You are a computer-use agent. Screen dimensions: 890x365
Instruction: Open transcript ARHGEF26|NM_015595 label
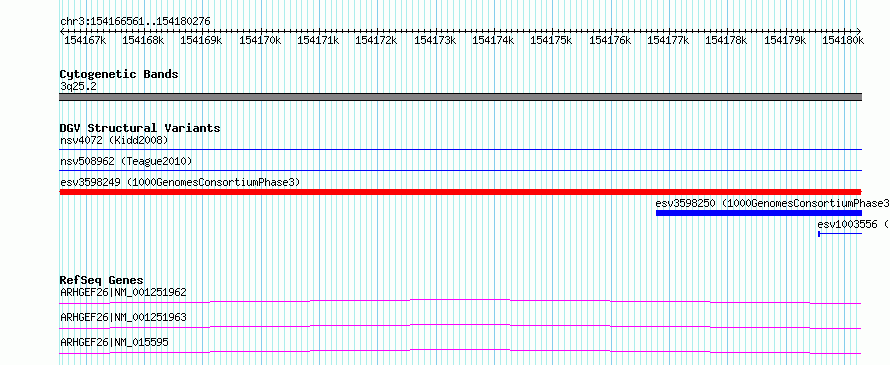coord(114,342)
